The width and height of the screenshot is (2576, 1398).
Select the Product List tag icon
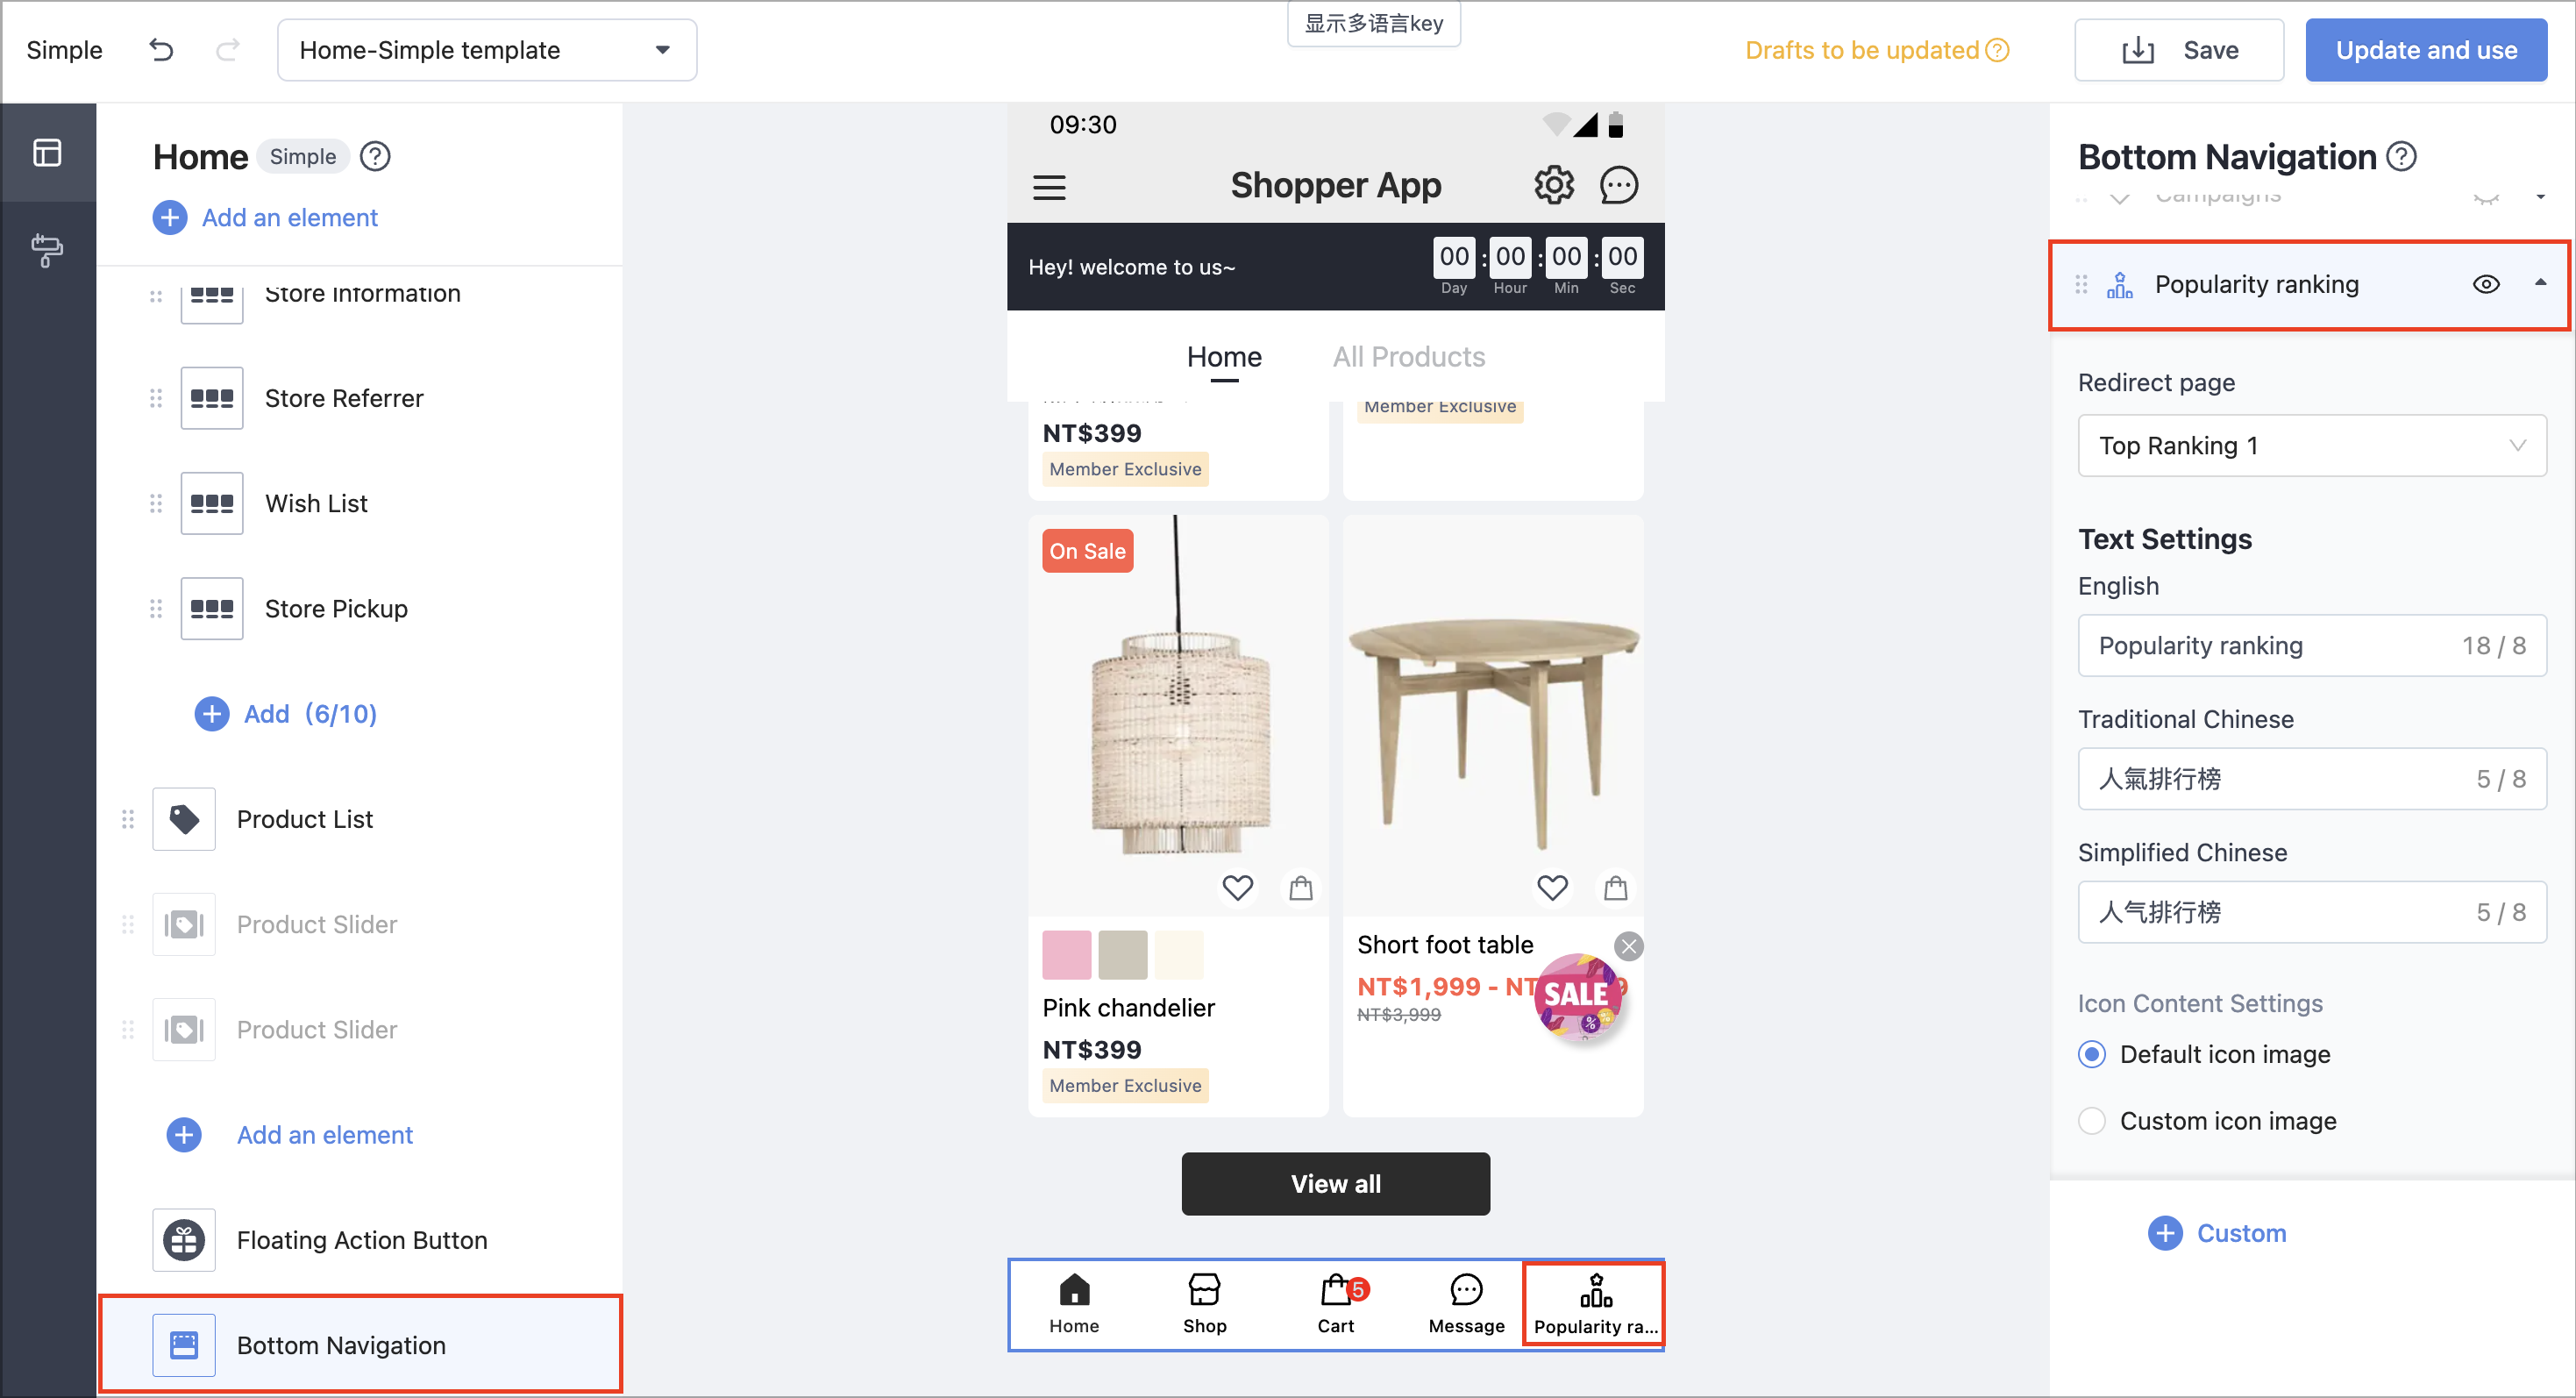tap(184, 819)
